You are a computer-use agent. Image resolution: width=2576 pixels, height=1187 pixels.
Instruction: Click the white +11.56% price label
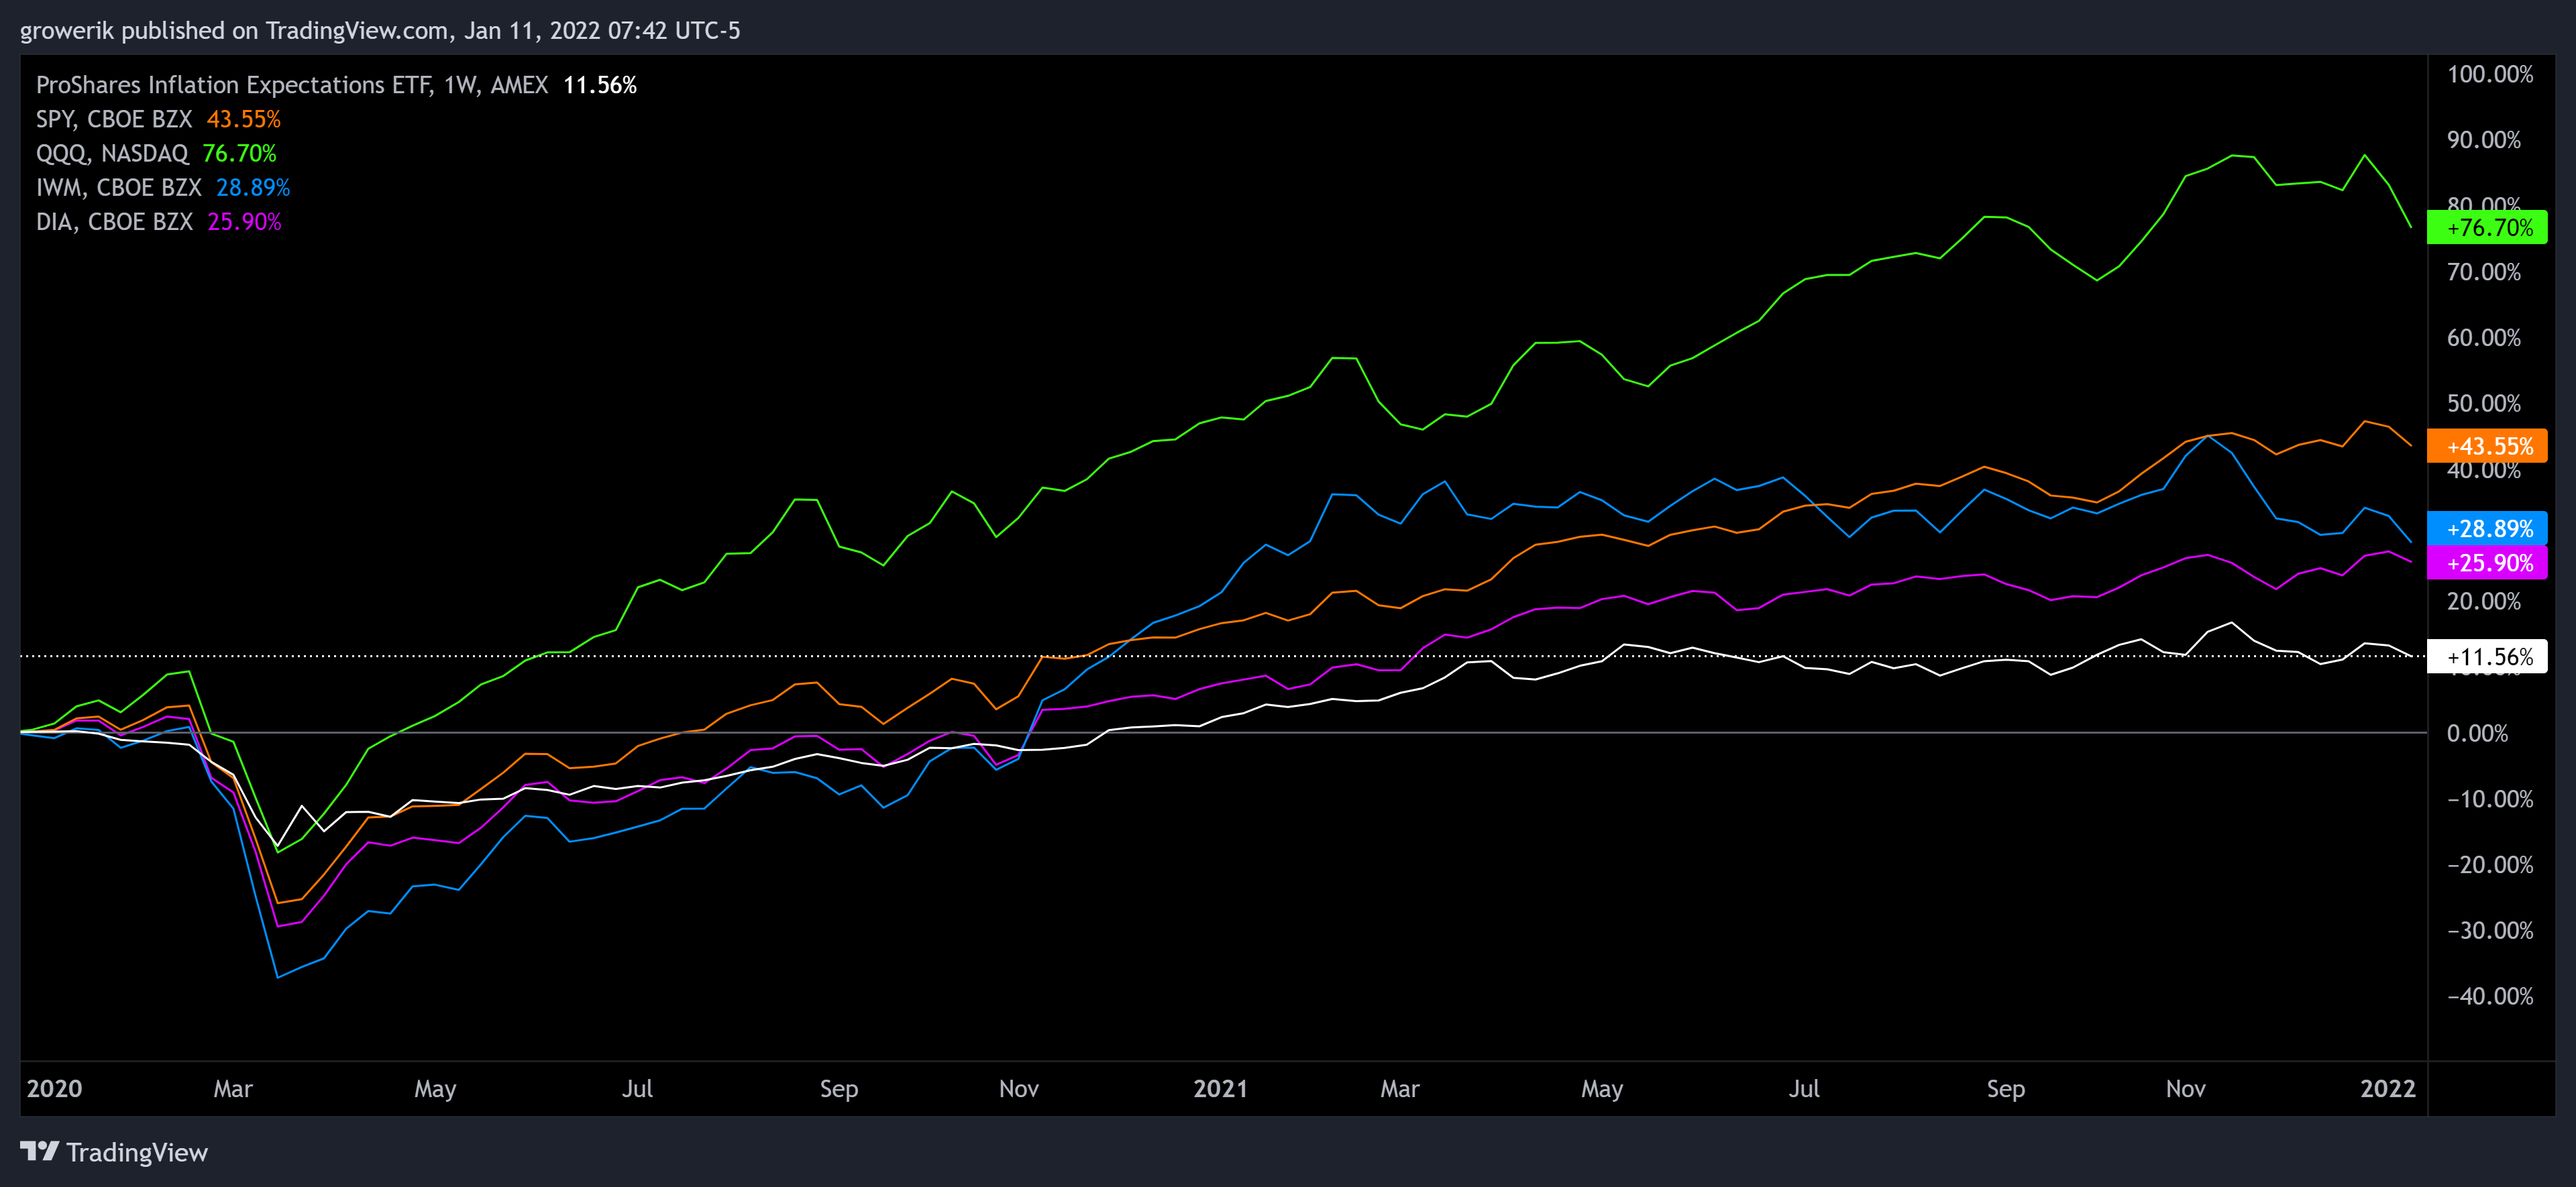pyautogui.click(x=2488, y=657)
